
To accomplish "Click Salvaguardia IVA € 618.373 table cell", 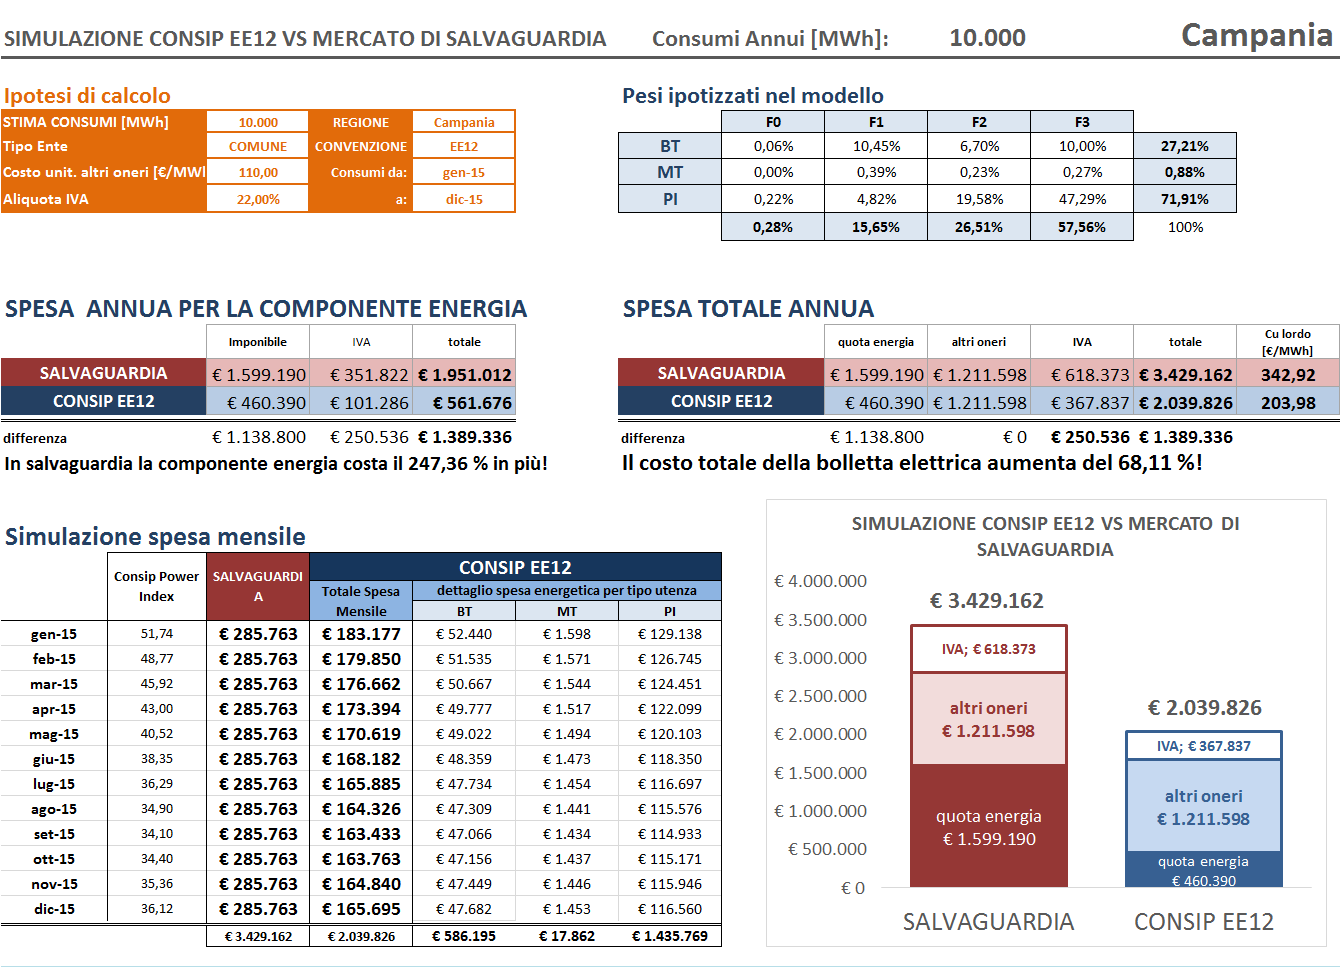I will coord(1082,374).
